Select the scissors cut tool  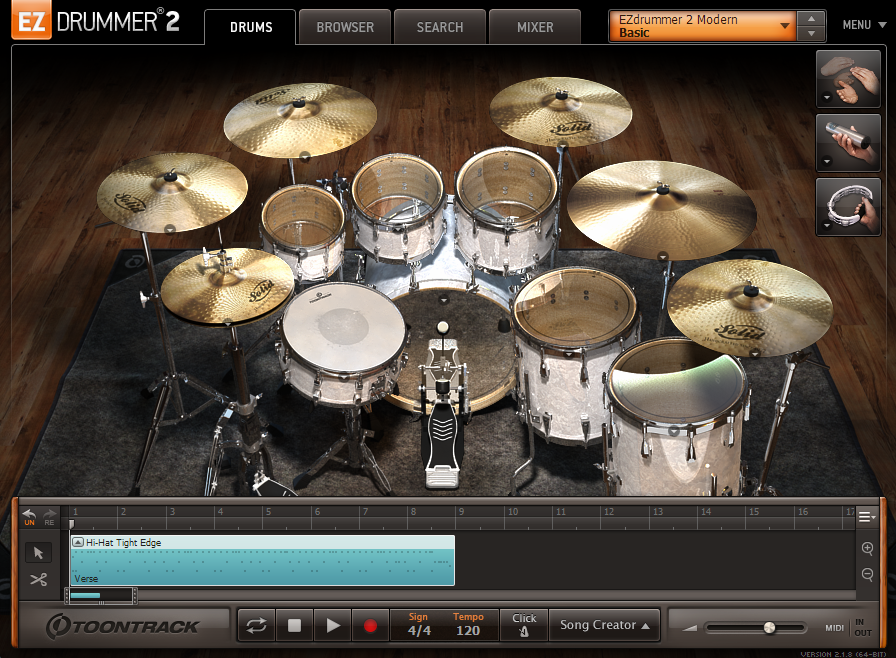pos(38,580)
